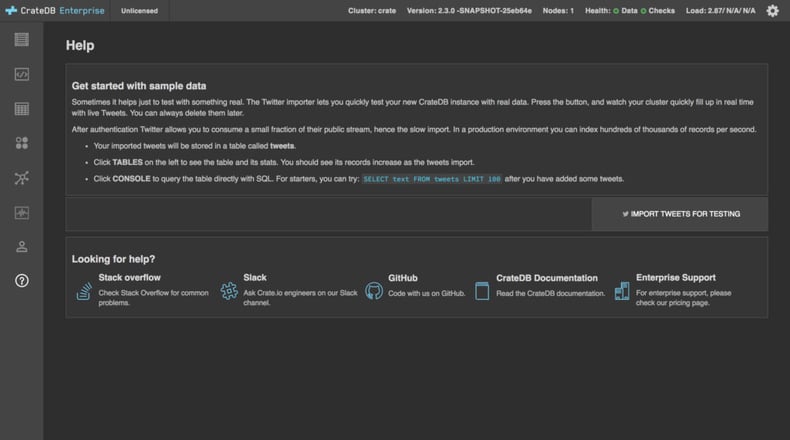Open the Users/privileges icon
Screen dimensions: 790x440
[22, 246]
